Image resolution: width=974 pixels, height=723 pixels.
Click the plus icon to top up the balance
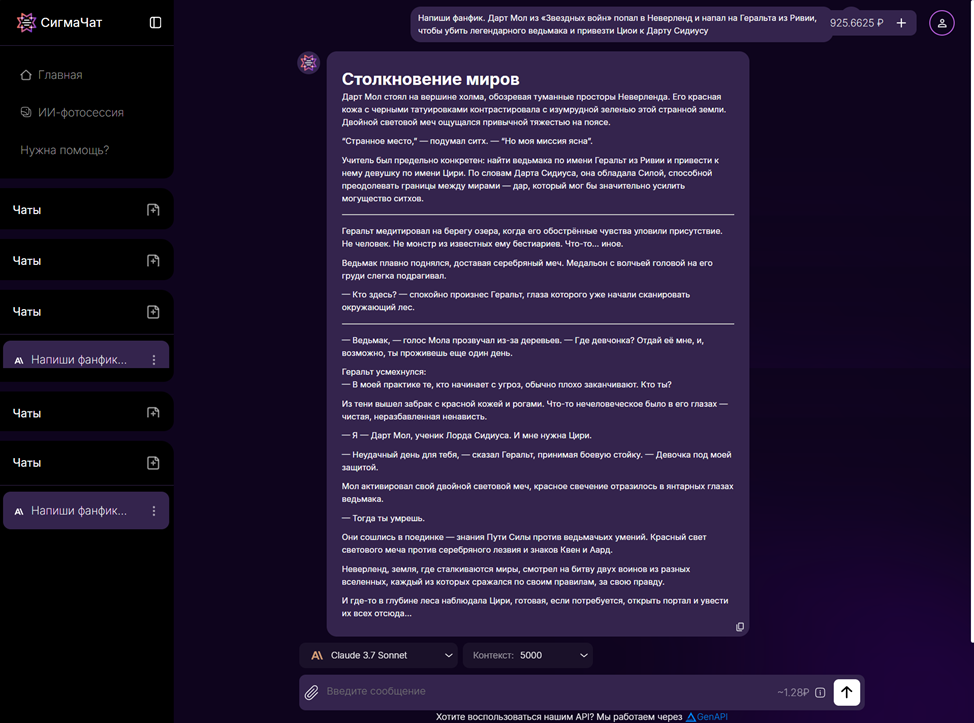coord(901,23)
